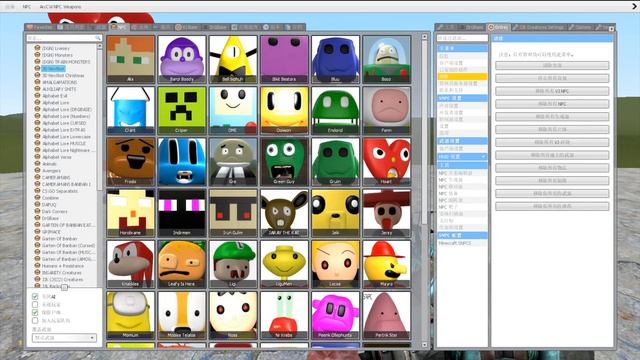Spawn the Minecraft Alex head NPC
The width and height of the screenshot is (640, 360).
(x=131, y=60)
